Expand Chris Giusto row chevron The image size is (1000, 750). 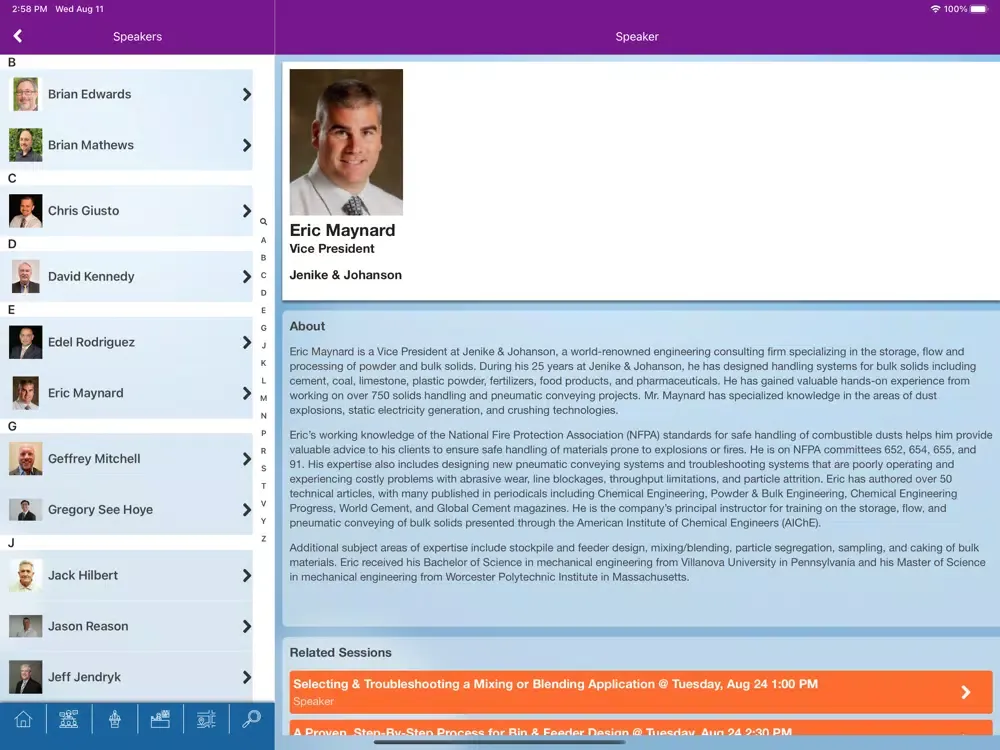tap(247, 210)
